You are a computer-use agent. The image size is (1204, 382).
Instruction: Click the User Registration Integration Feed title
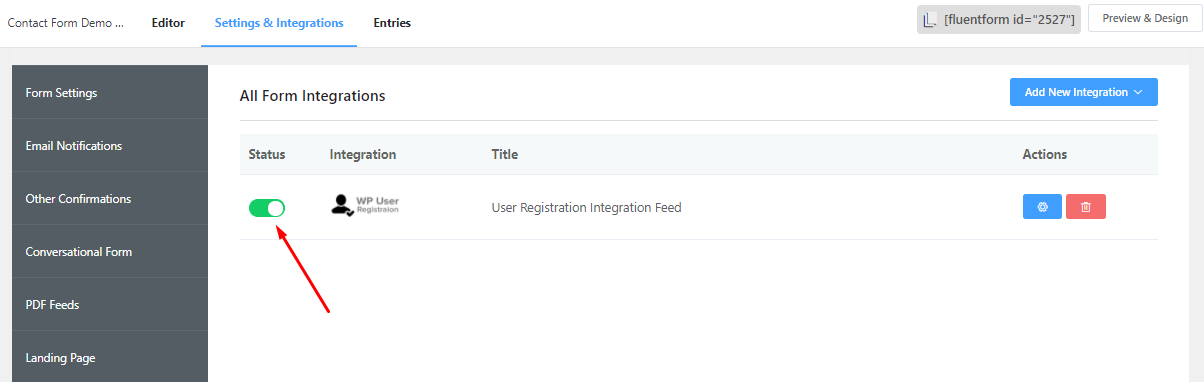click(586, 208)
